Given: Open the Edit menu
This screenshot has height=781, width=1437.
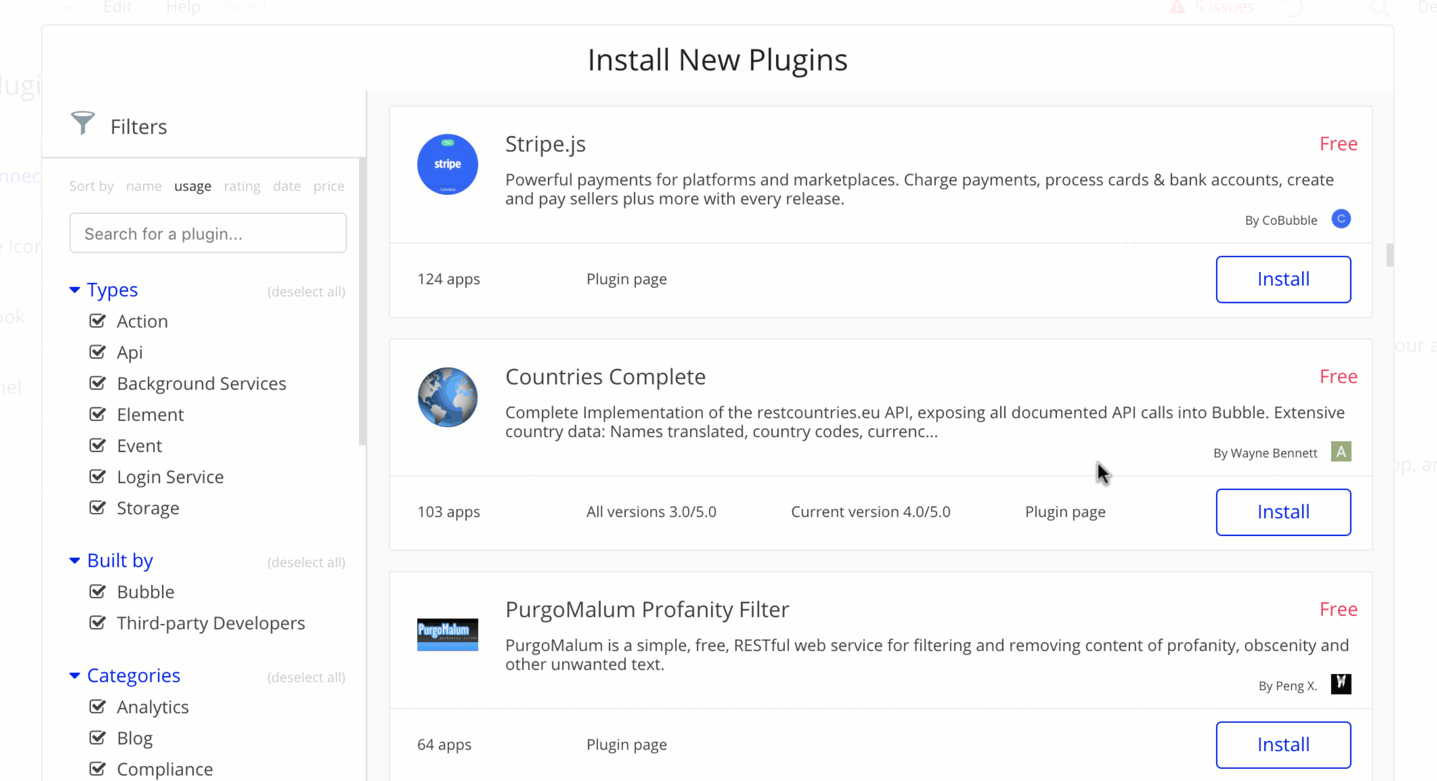Looking at the screenshot, I should (x=117, y=7).
